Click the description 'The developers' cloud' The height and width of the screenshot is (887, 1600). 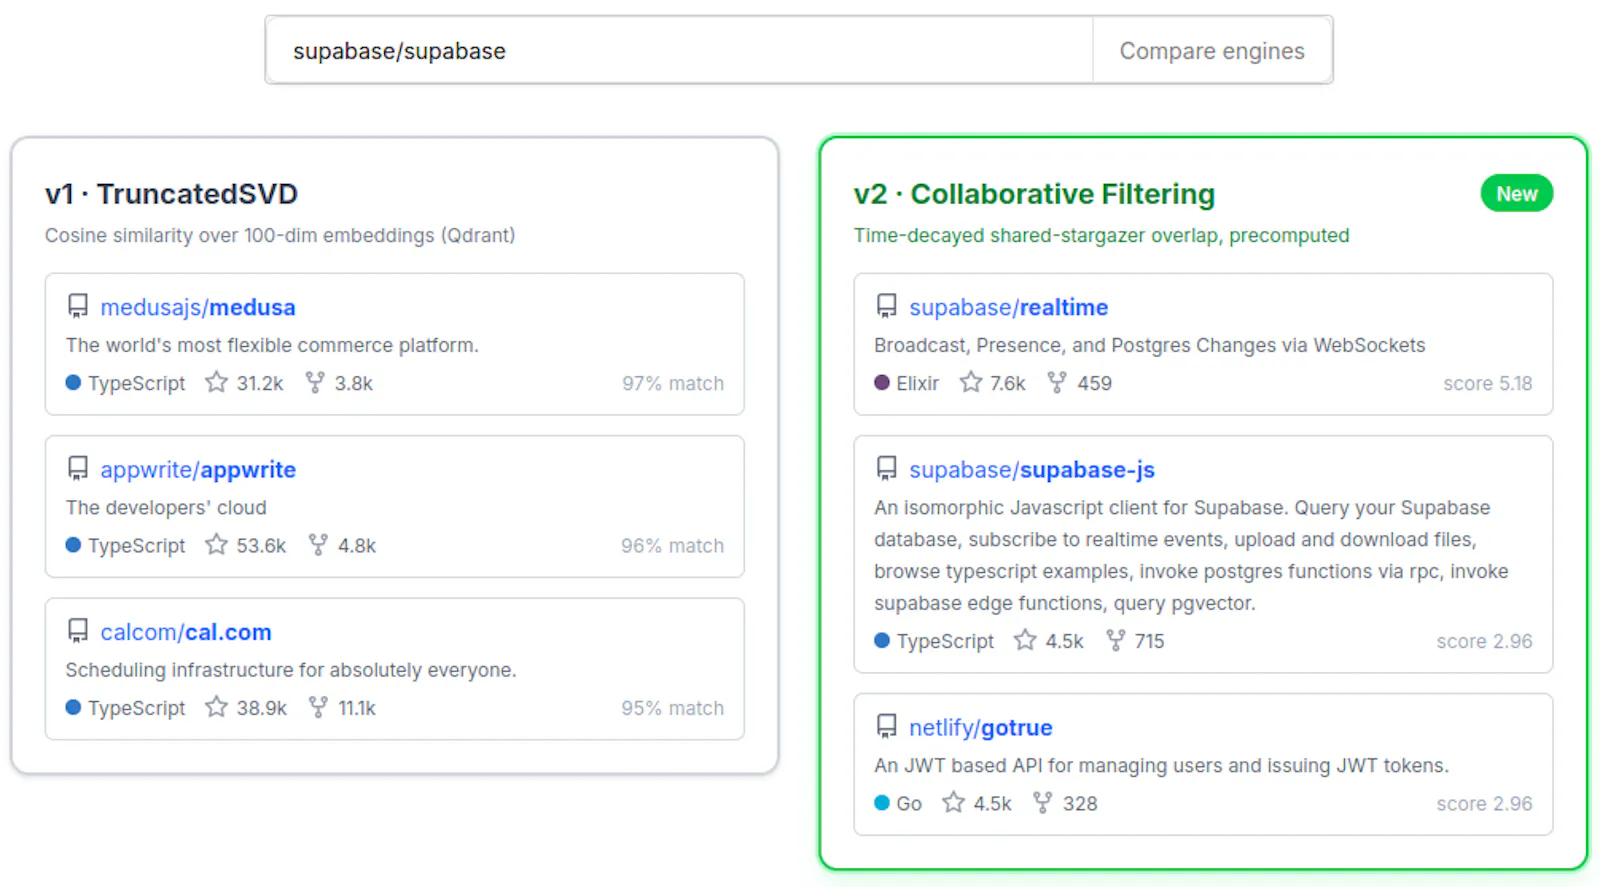[x=166, y=507]
